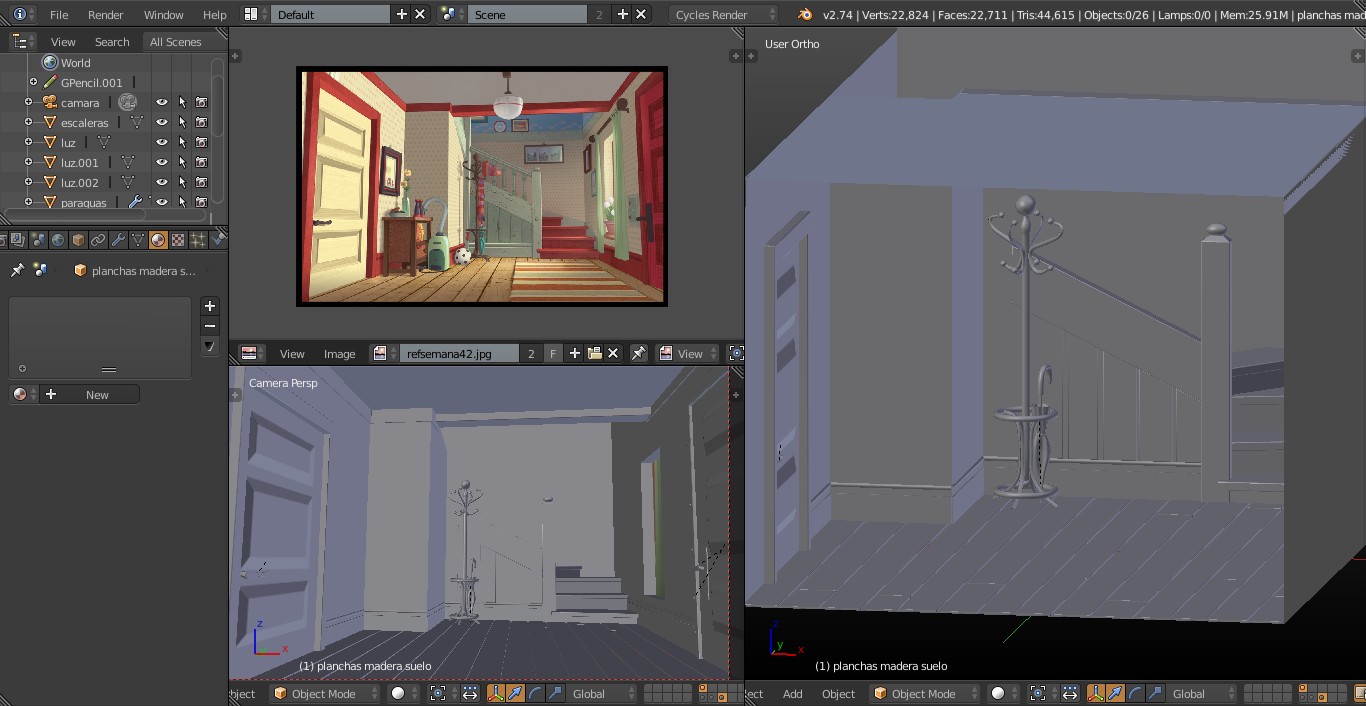Click the Default screen layout name field

tap(331, 14)
